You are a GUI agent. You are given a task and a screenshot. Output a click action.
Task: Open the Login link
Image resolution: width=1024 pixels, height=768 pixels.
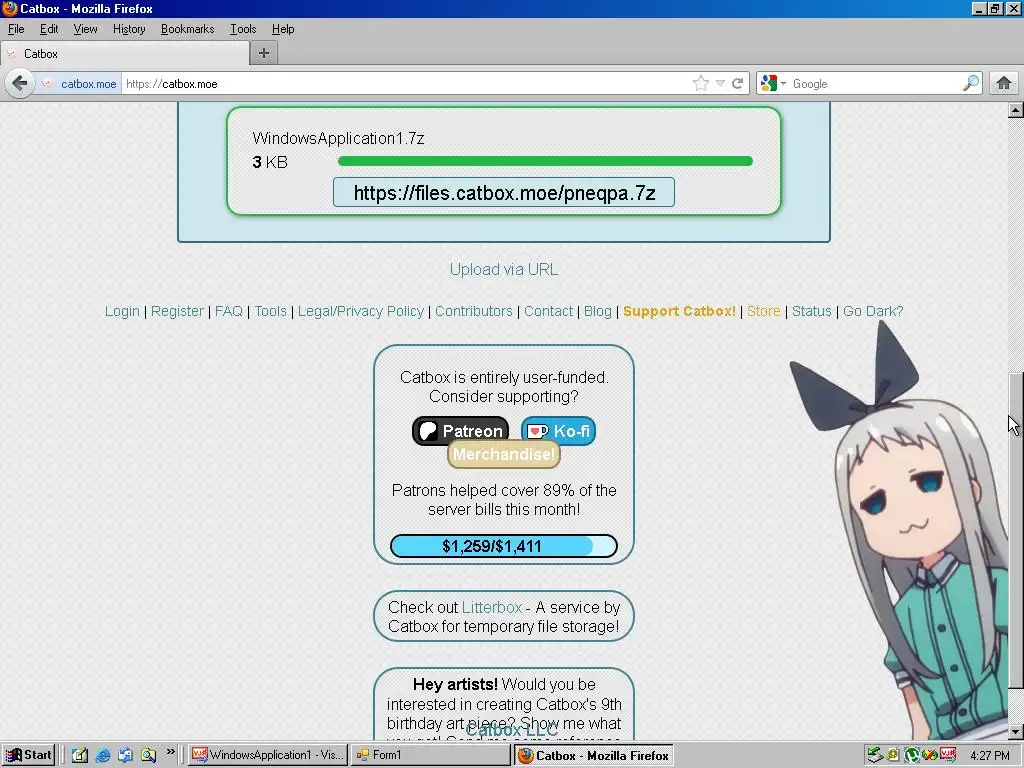[122, 312]
